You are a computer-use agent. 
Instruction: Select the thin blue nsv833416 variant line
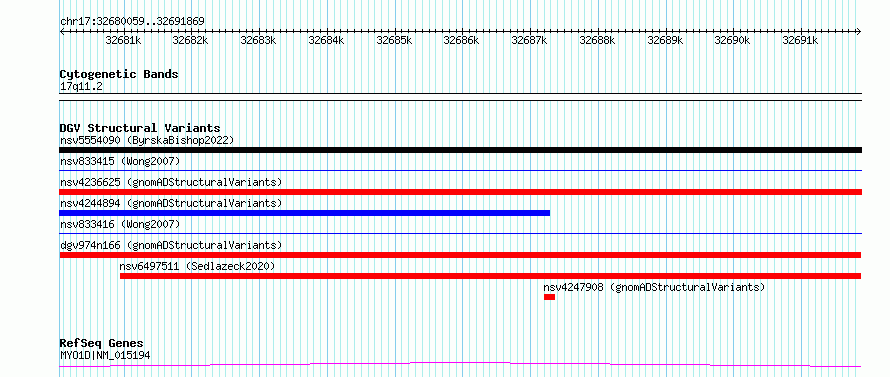460,233
